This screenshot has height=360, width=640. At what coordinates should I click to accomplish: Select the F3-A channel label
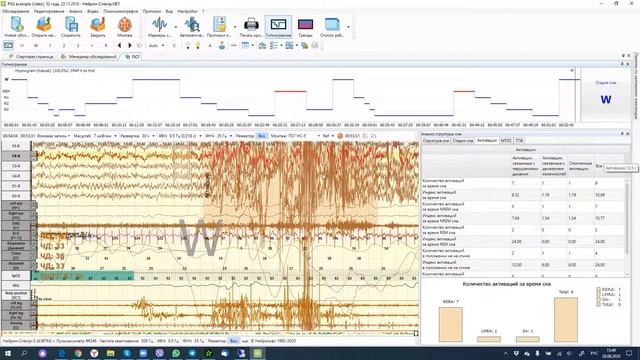click(16, 146)
